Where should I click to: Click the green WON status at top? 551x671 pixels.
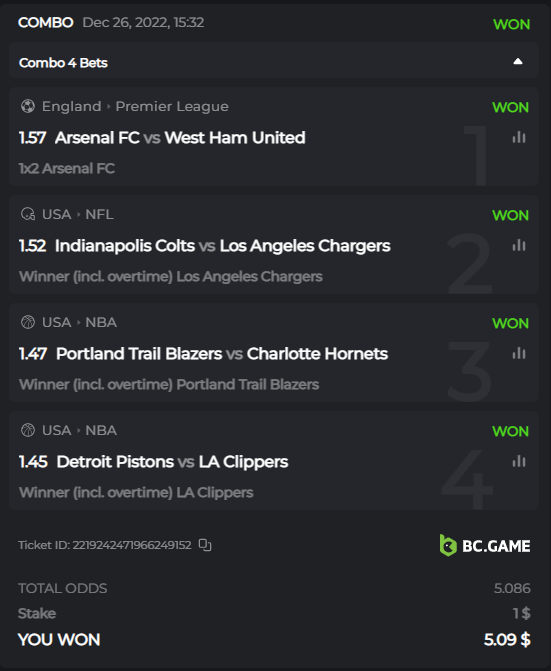tap(512, 24)
